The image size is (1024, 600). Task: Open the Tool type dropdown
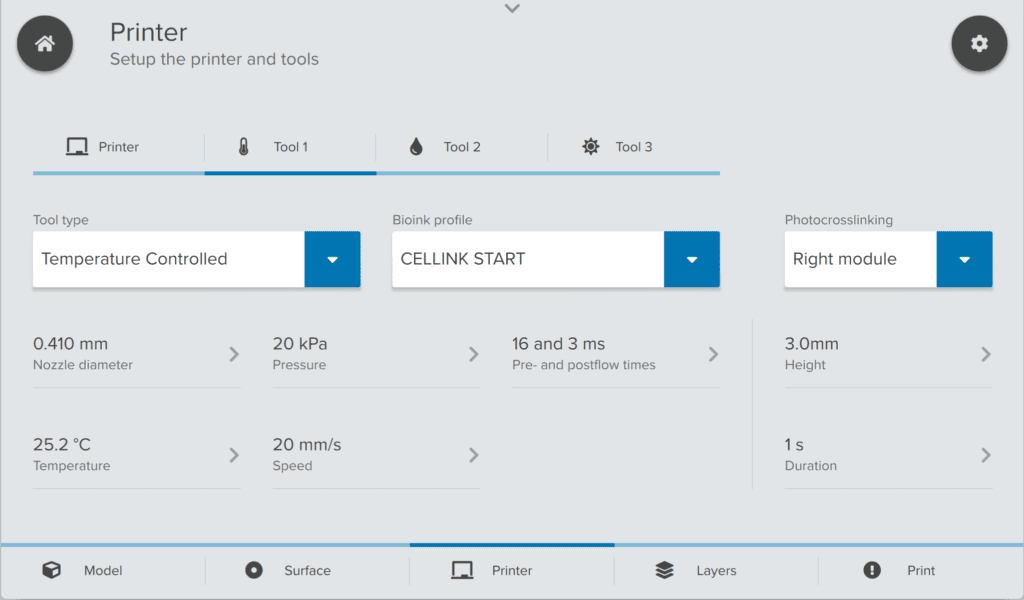pyautogui.click(x=333, y=259)
